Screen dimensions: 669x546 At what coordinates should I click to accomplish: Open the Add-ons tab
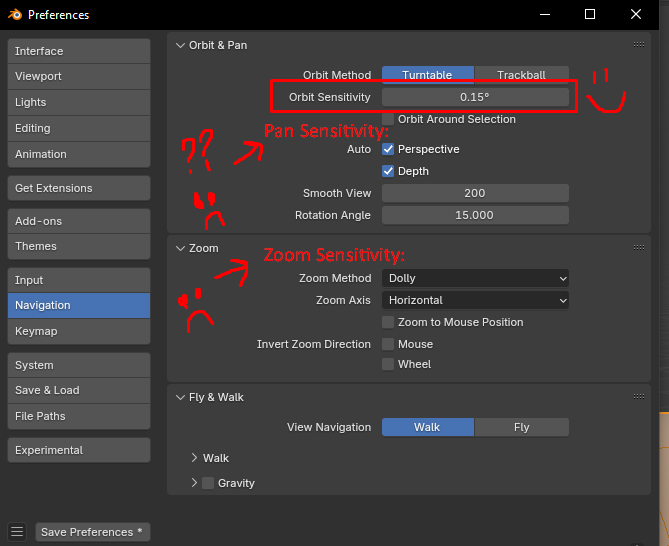pos(79,221)
